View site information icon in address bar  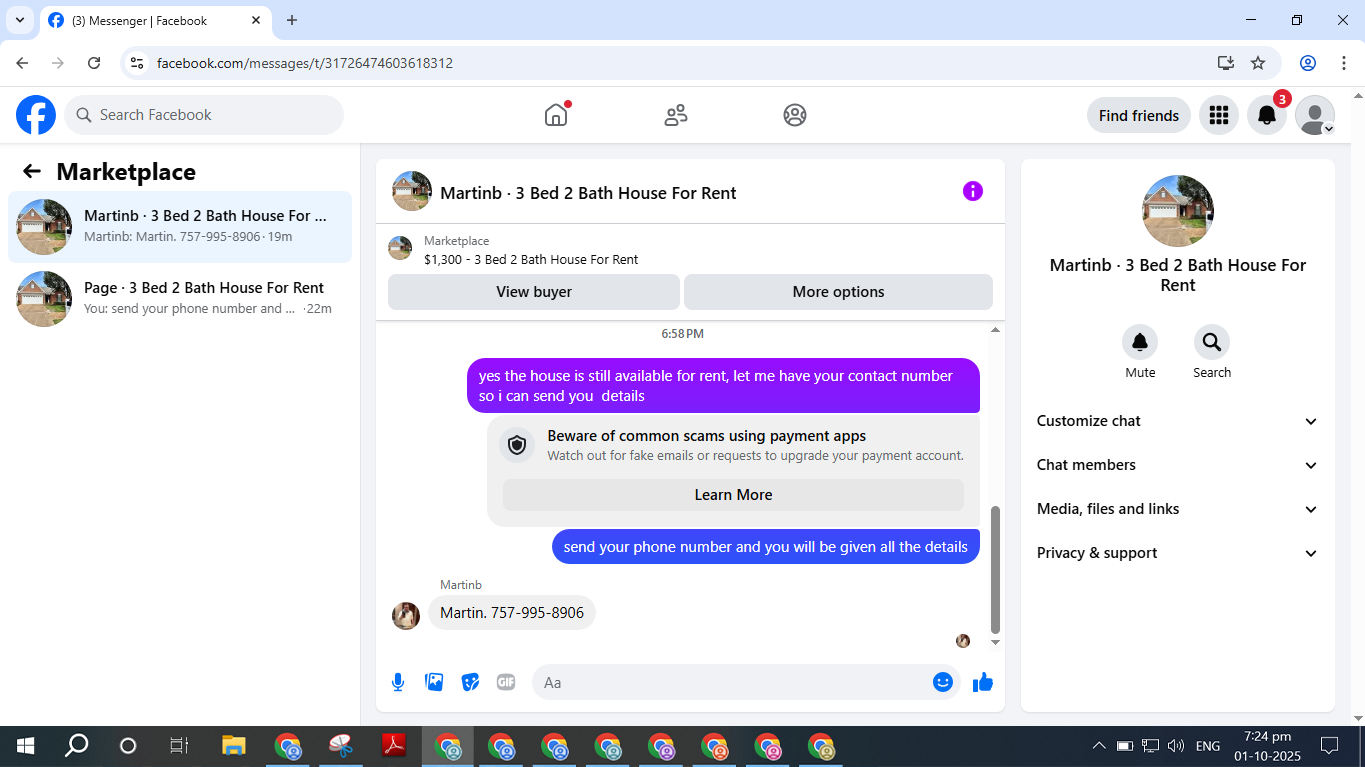coord(138,63)
